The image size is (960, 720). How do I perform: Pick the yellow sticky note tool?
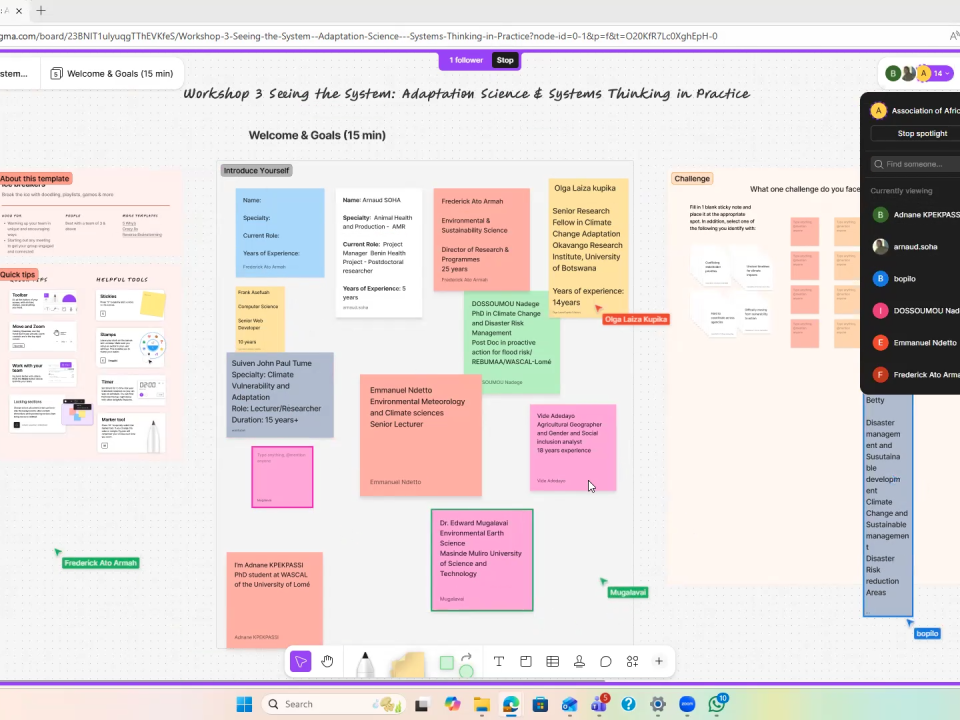(407, 663)
